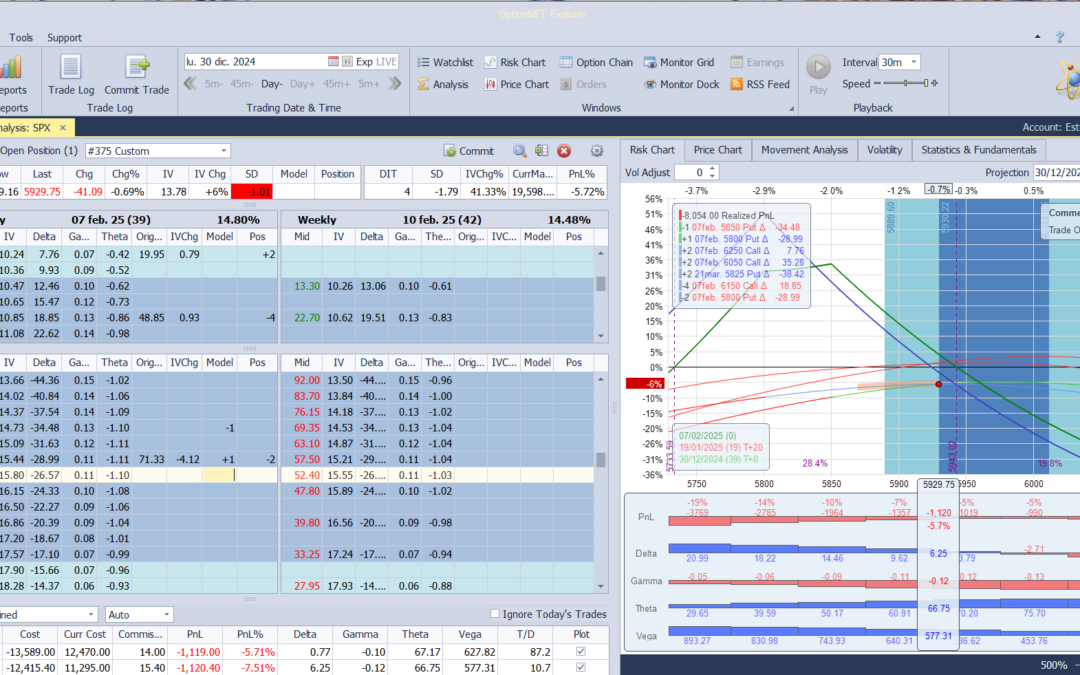Click the LIVE button in the date field
The image size is (1080, 675).
[386, 61]
